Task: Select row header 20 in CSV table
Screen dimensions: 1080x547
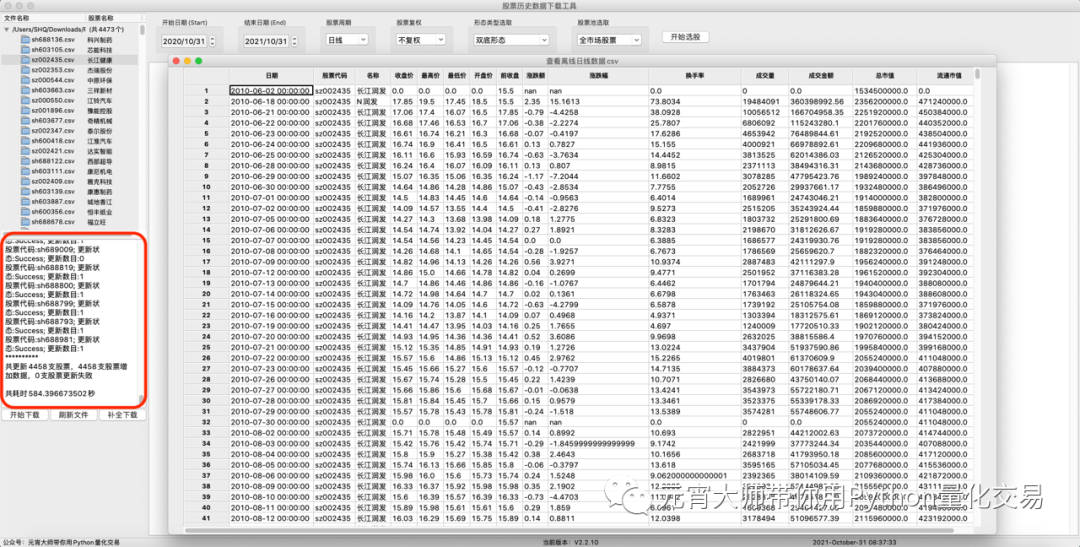Action: (x=206, y=293)
